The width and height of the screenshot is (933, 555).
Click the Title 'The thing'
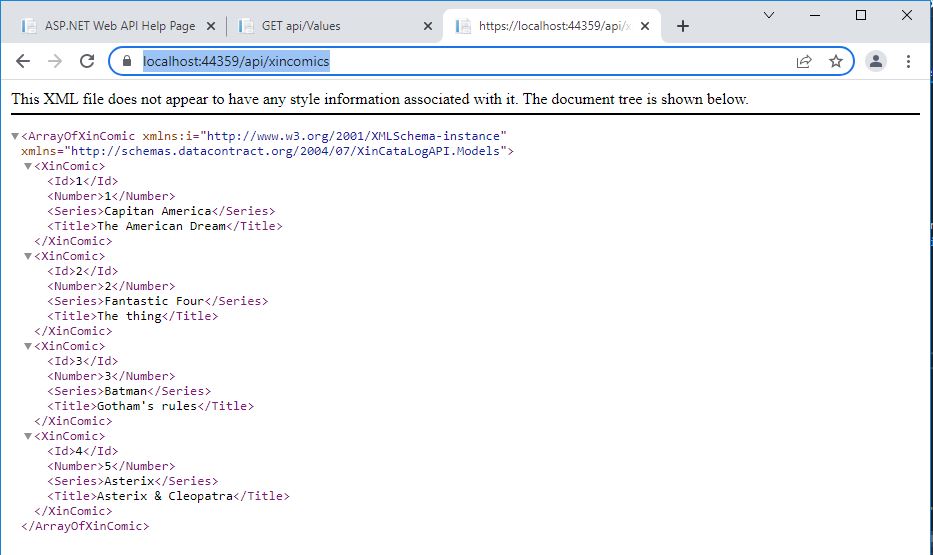(129, 316)
